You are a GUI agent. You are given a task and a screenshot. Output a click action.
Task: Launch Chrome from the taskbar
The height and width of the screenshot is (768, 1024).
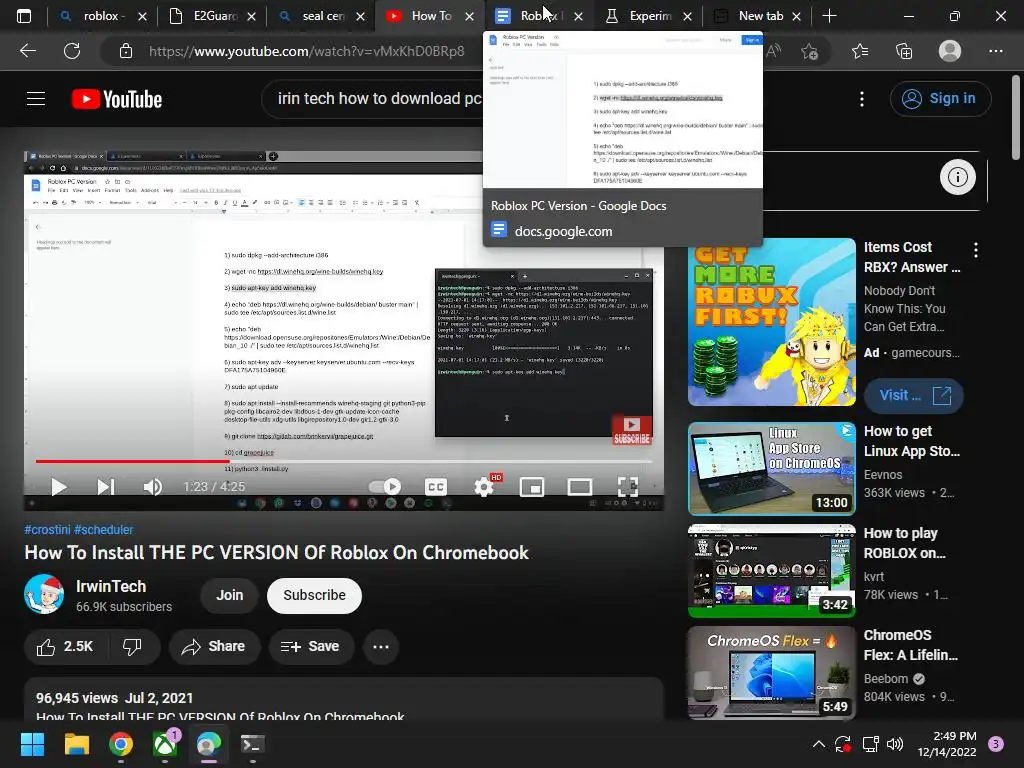tap(121, 744)
